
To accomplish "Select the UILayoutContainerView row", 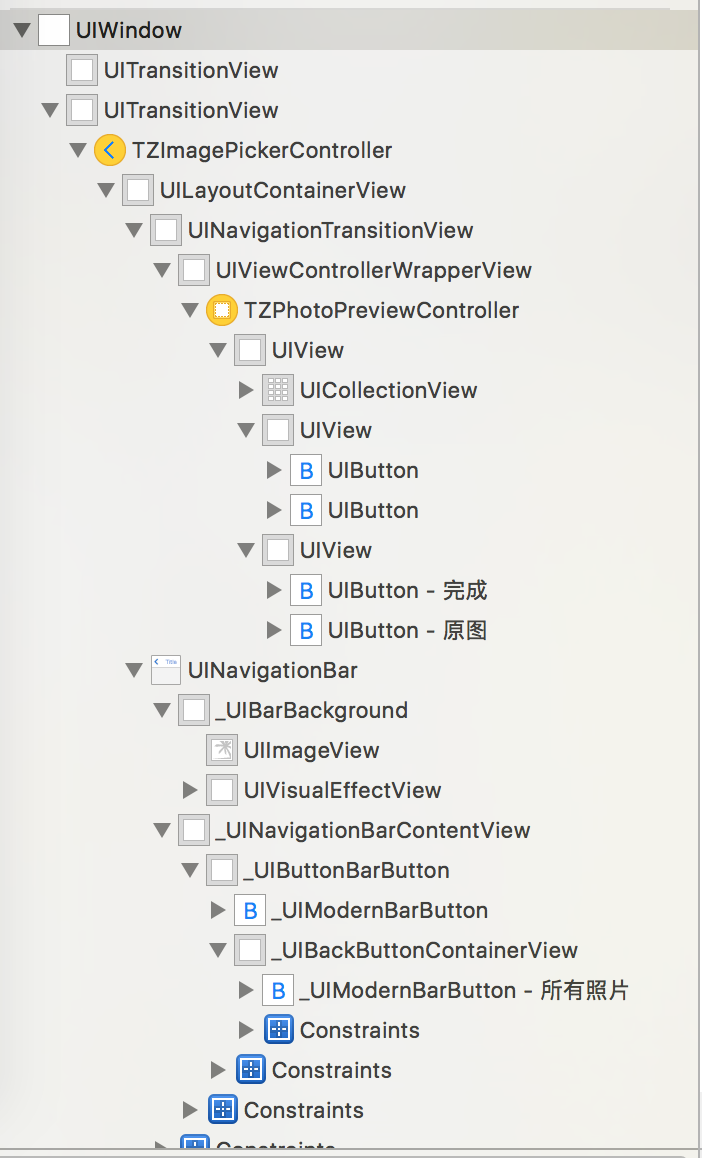I will point(282,191).
